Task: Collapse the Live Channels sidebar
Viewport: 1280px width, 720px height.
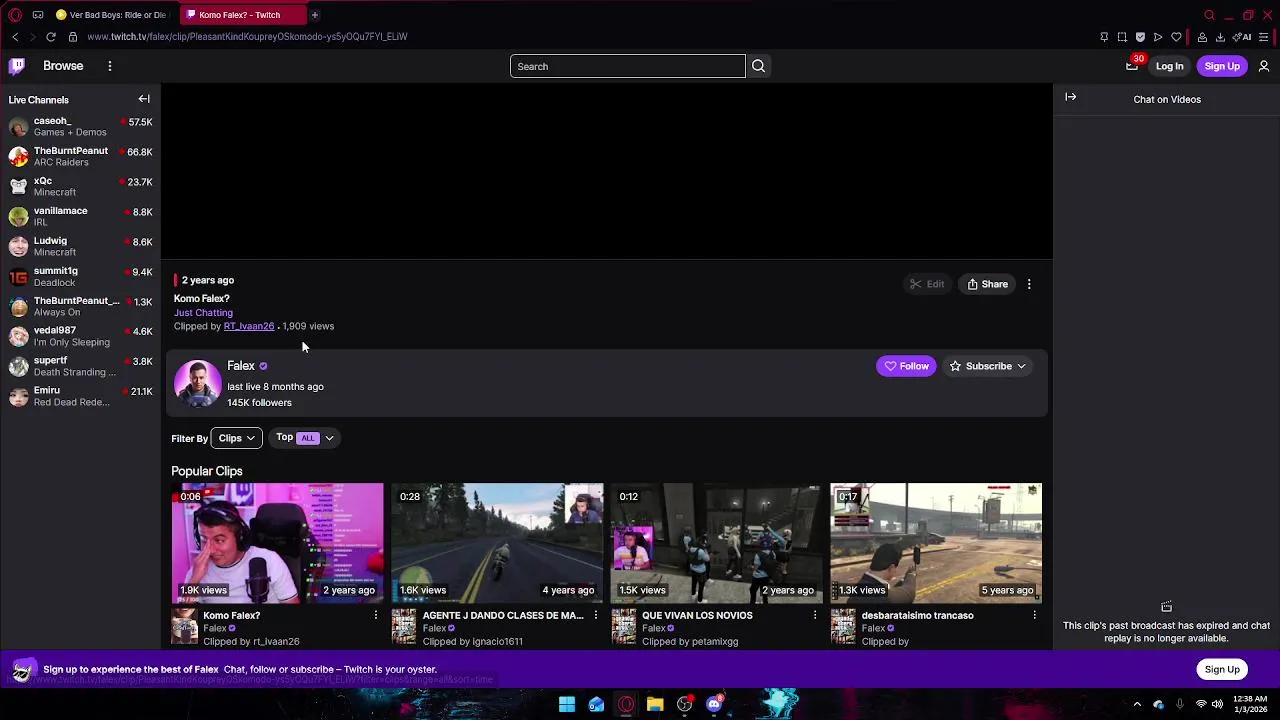Action: click(144, 99)
